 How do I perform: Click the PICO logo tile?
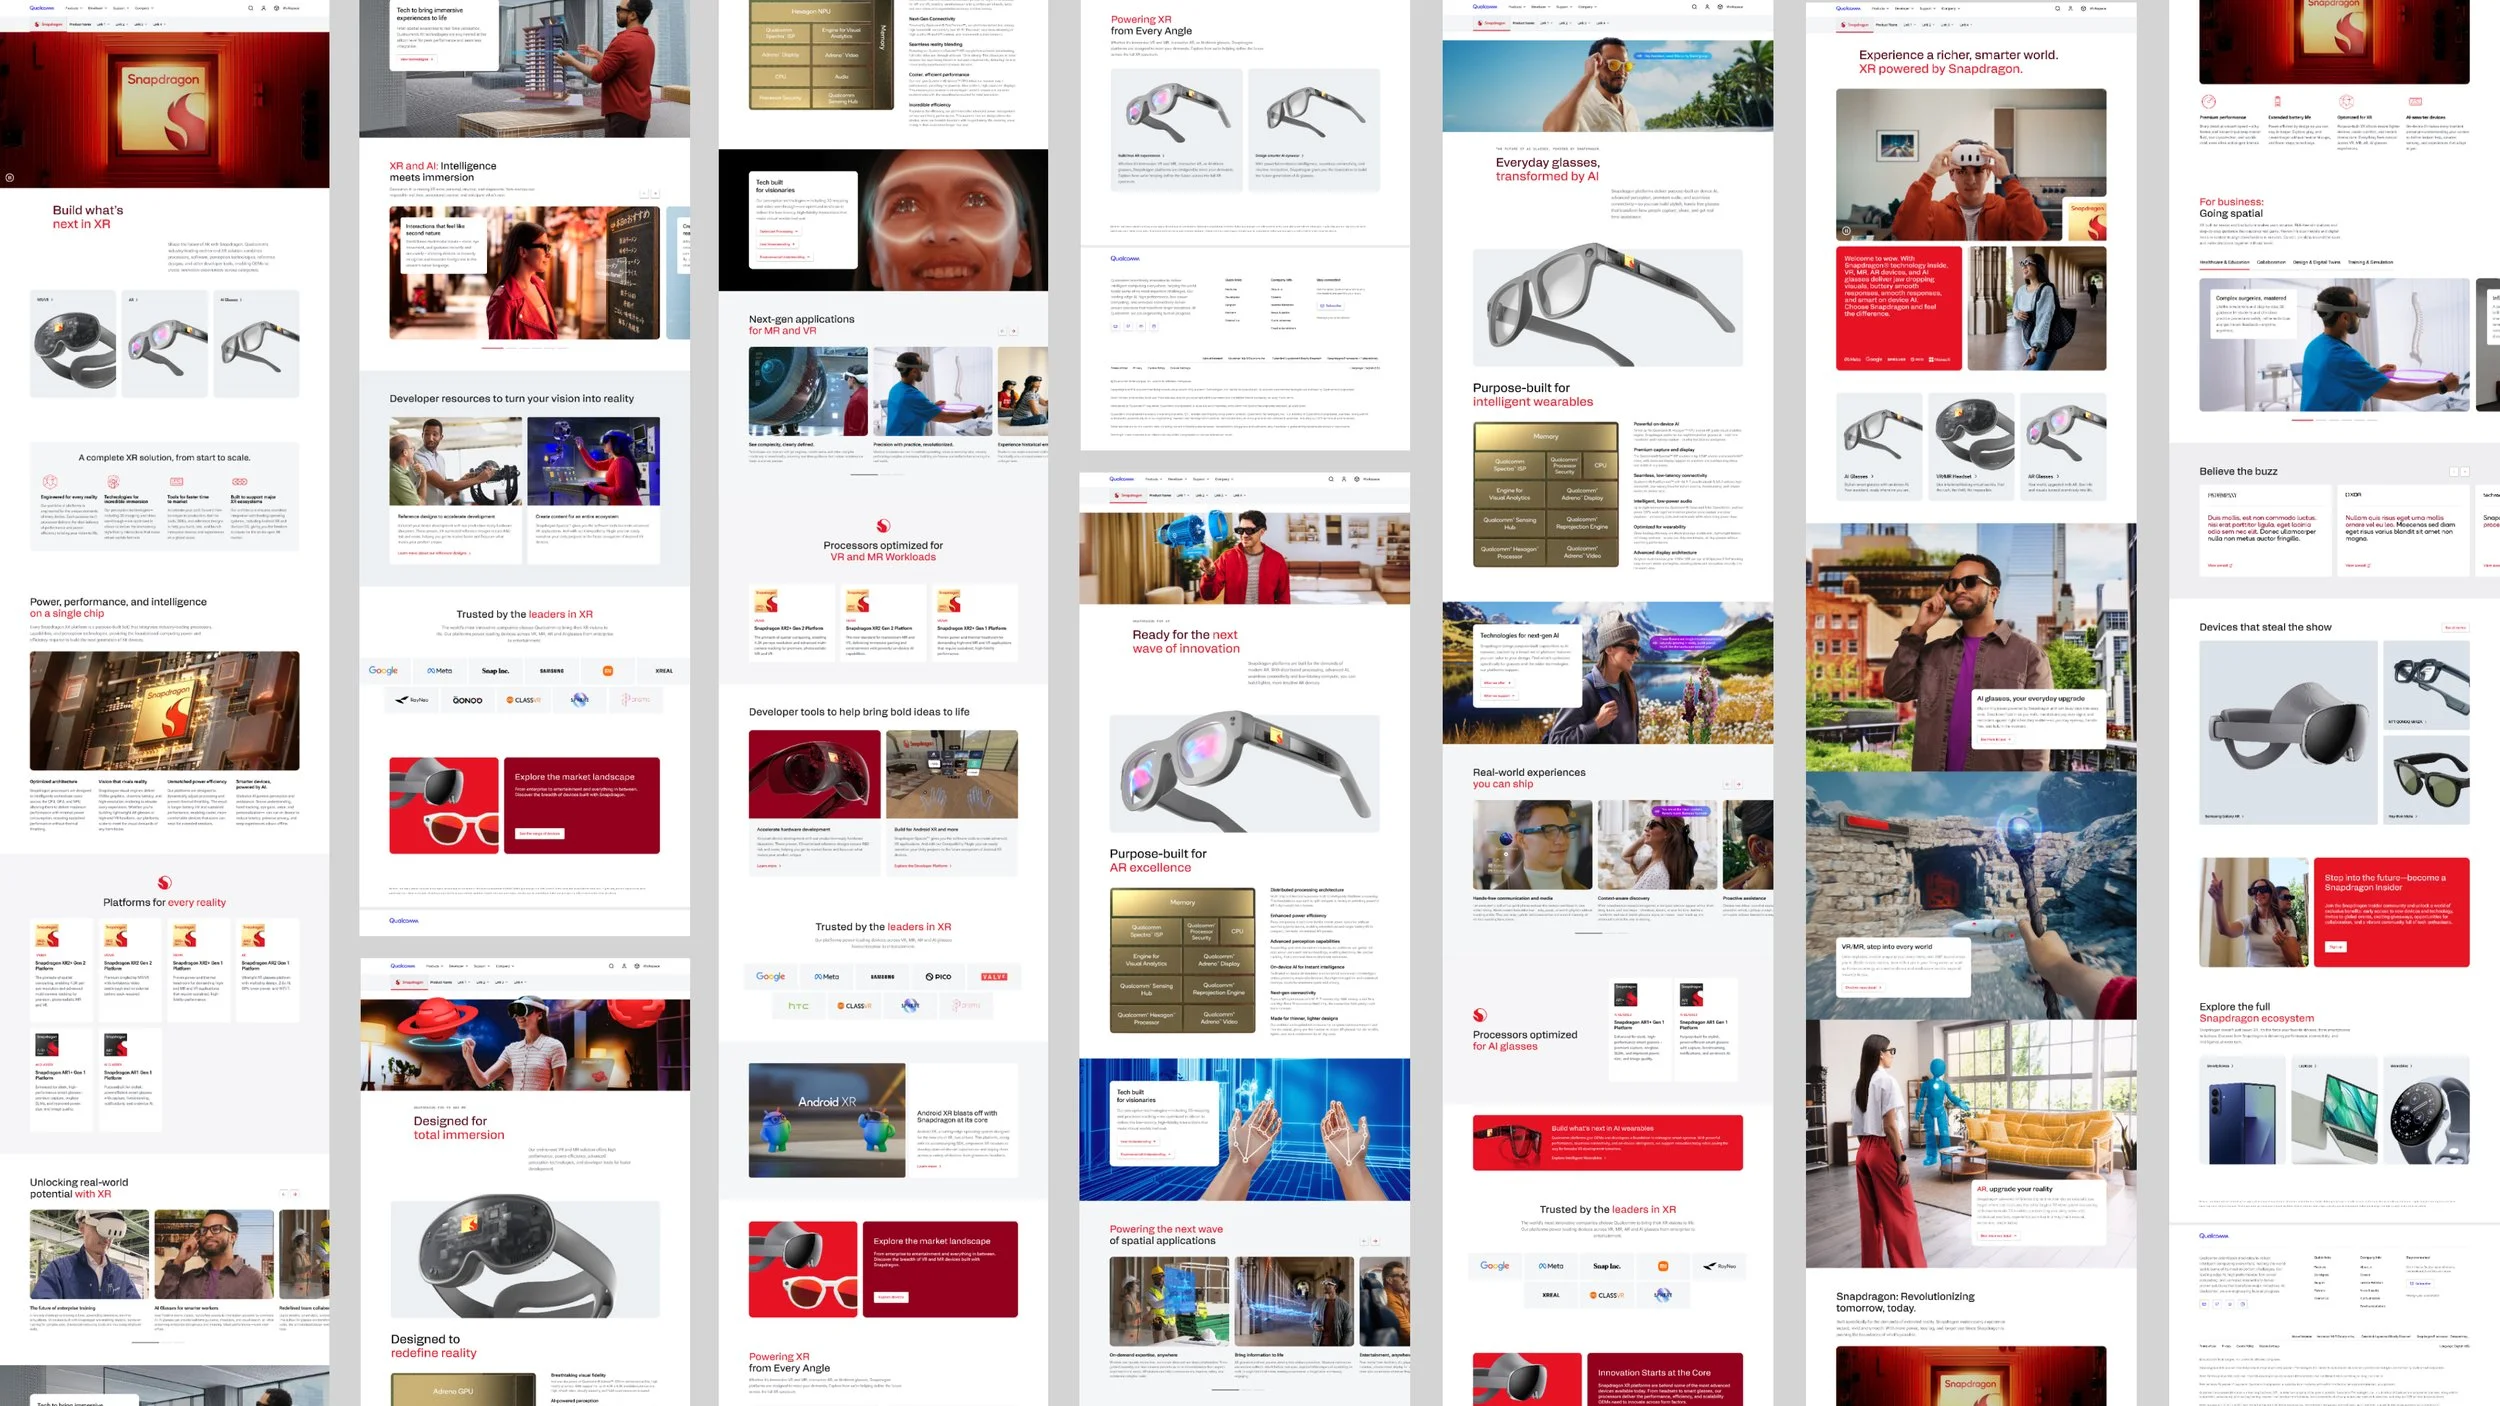click(x=938, y=977)
